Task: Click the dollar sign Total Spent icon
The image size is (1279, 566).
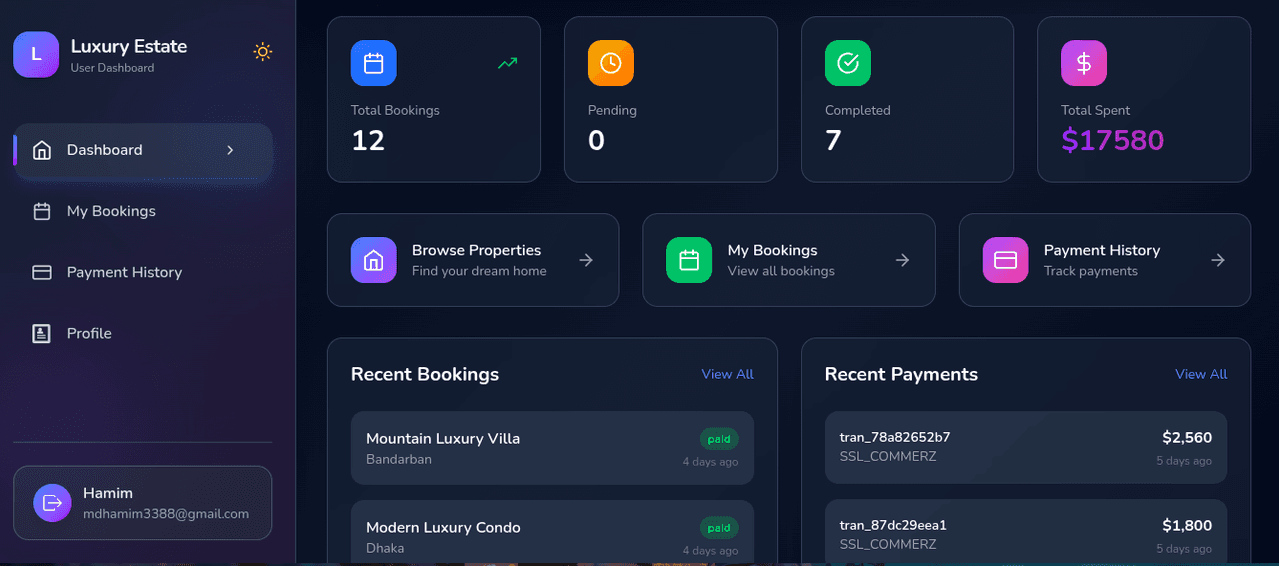Action: click(1083, 63)
